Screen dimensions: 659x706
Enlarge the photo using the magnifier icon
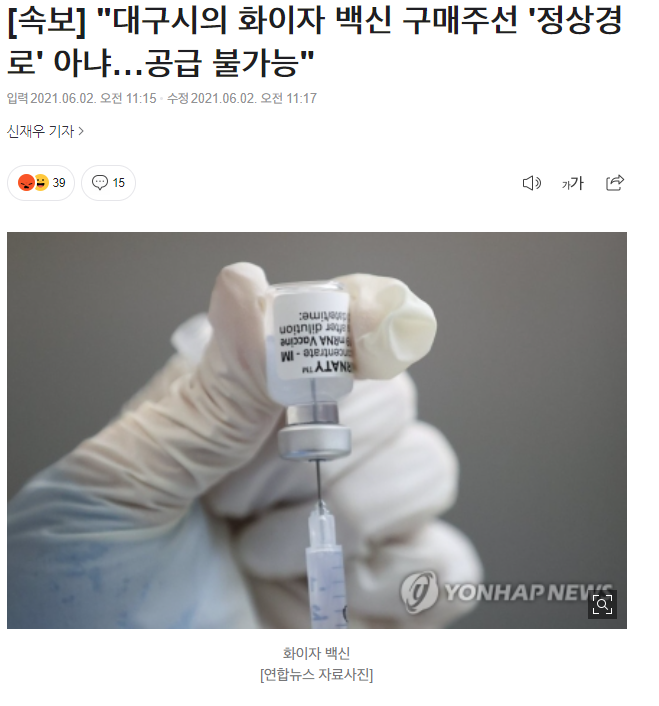tap(602, 604)
